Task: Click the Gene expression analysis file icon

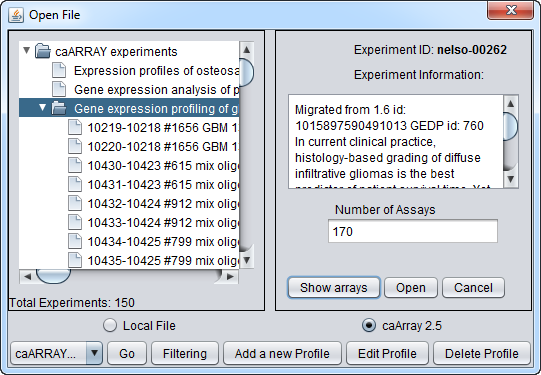Action: tap(59, 89)
